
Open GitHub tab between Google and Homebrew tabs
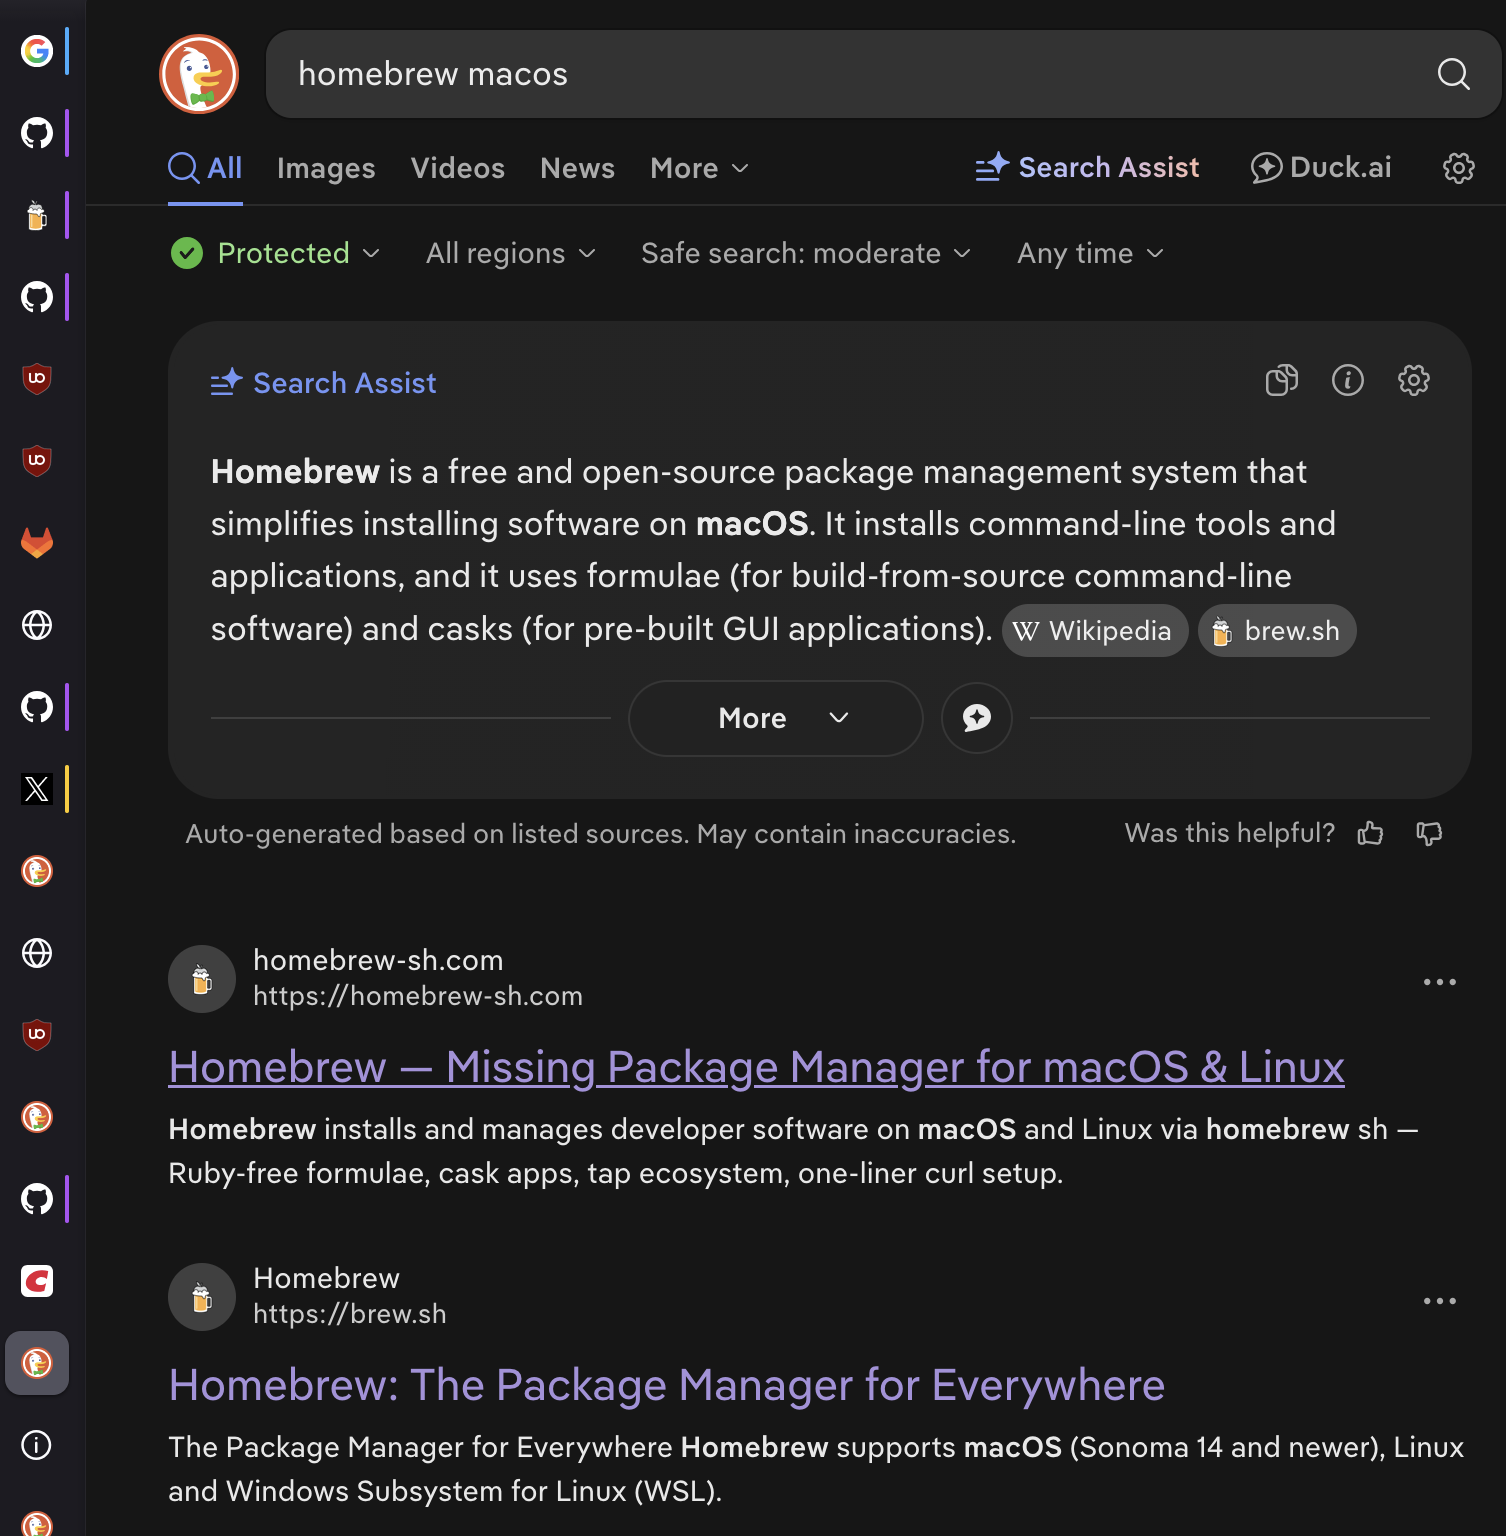[x=37, y=133]
